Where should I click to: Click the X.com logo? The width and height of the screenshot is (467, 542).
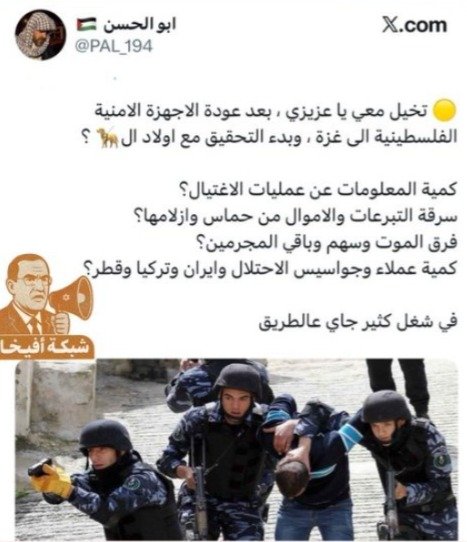pyautogui.click(x=414, y=26)
